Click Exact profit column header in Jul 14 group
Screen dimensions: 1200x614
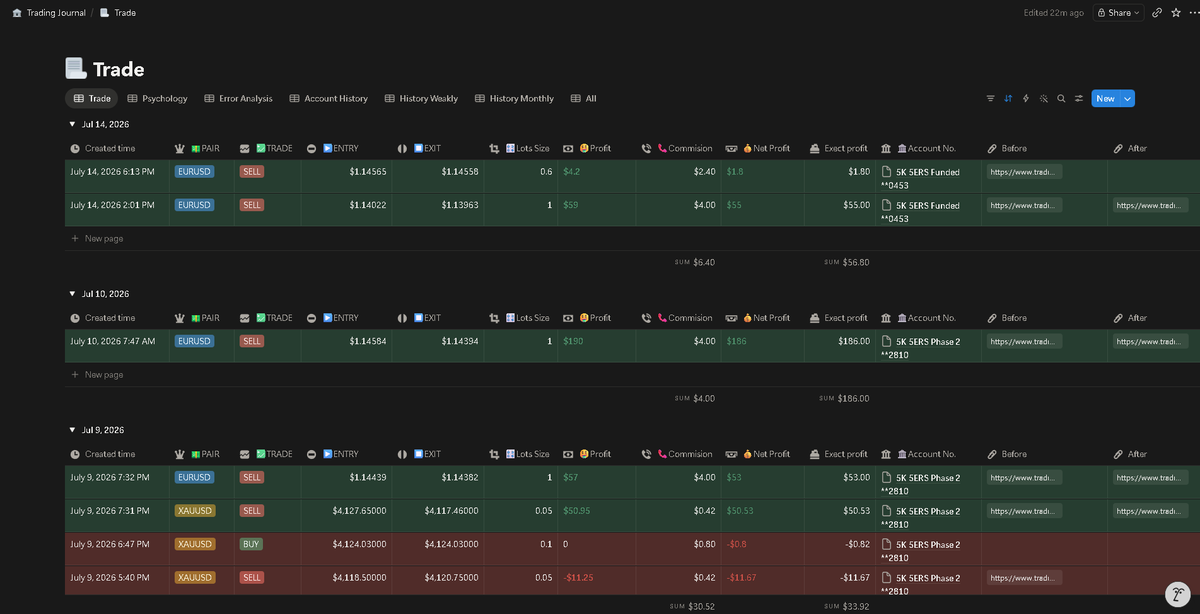click(840, 149)
